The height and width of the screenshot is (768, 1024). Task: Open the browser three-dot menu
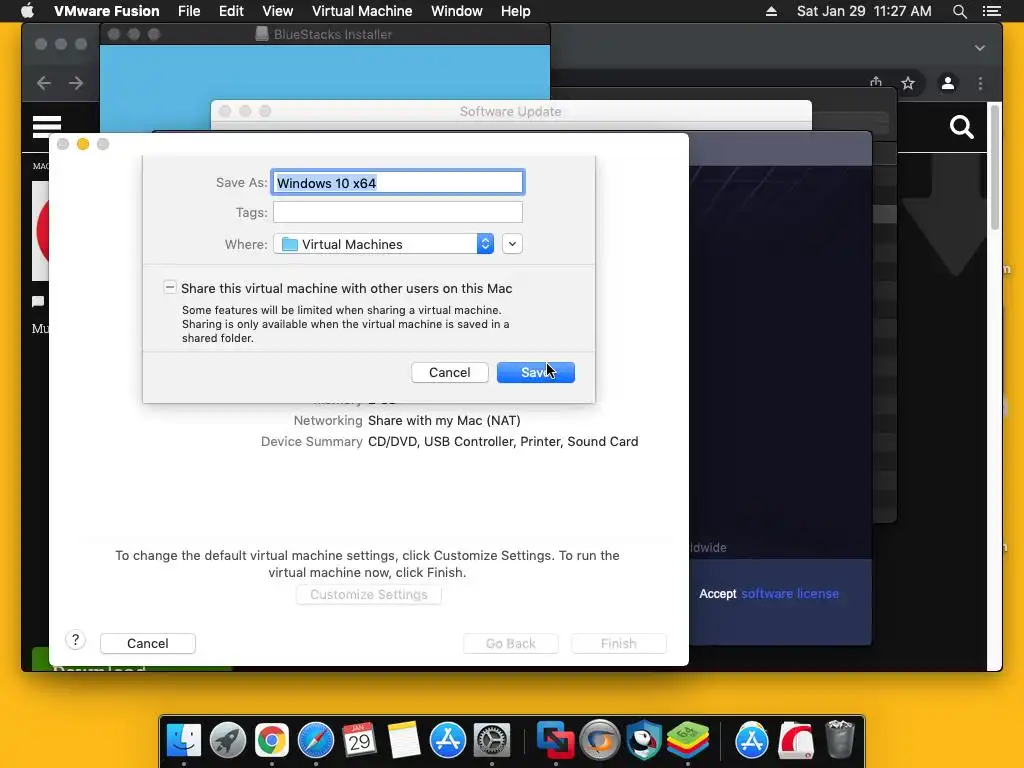[x=980, y=83]
